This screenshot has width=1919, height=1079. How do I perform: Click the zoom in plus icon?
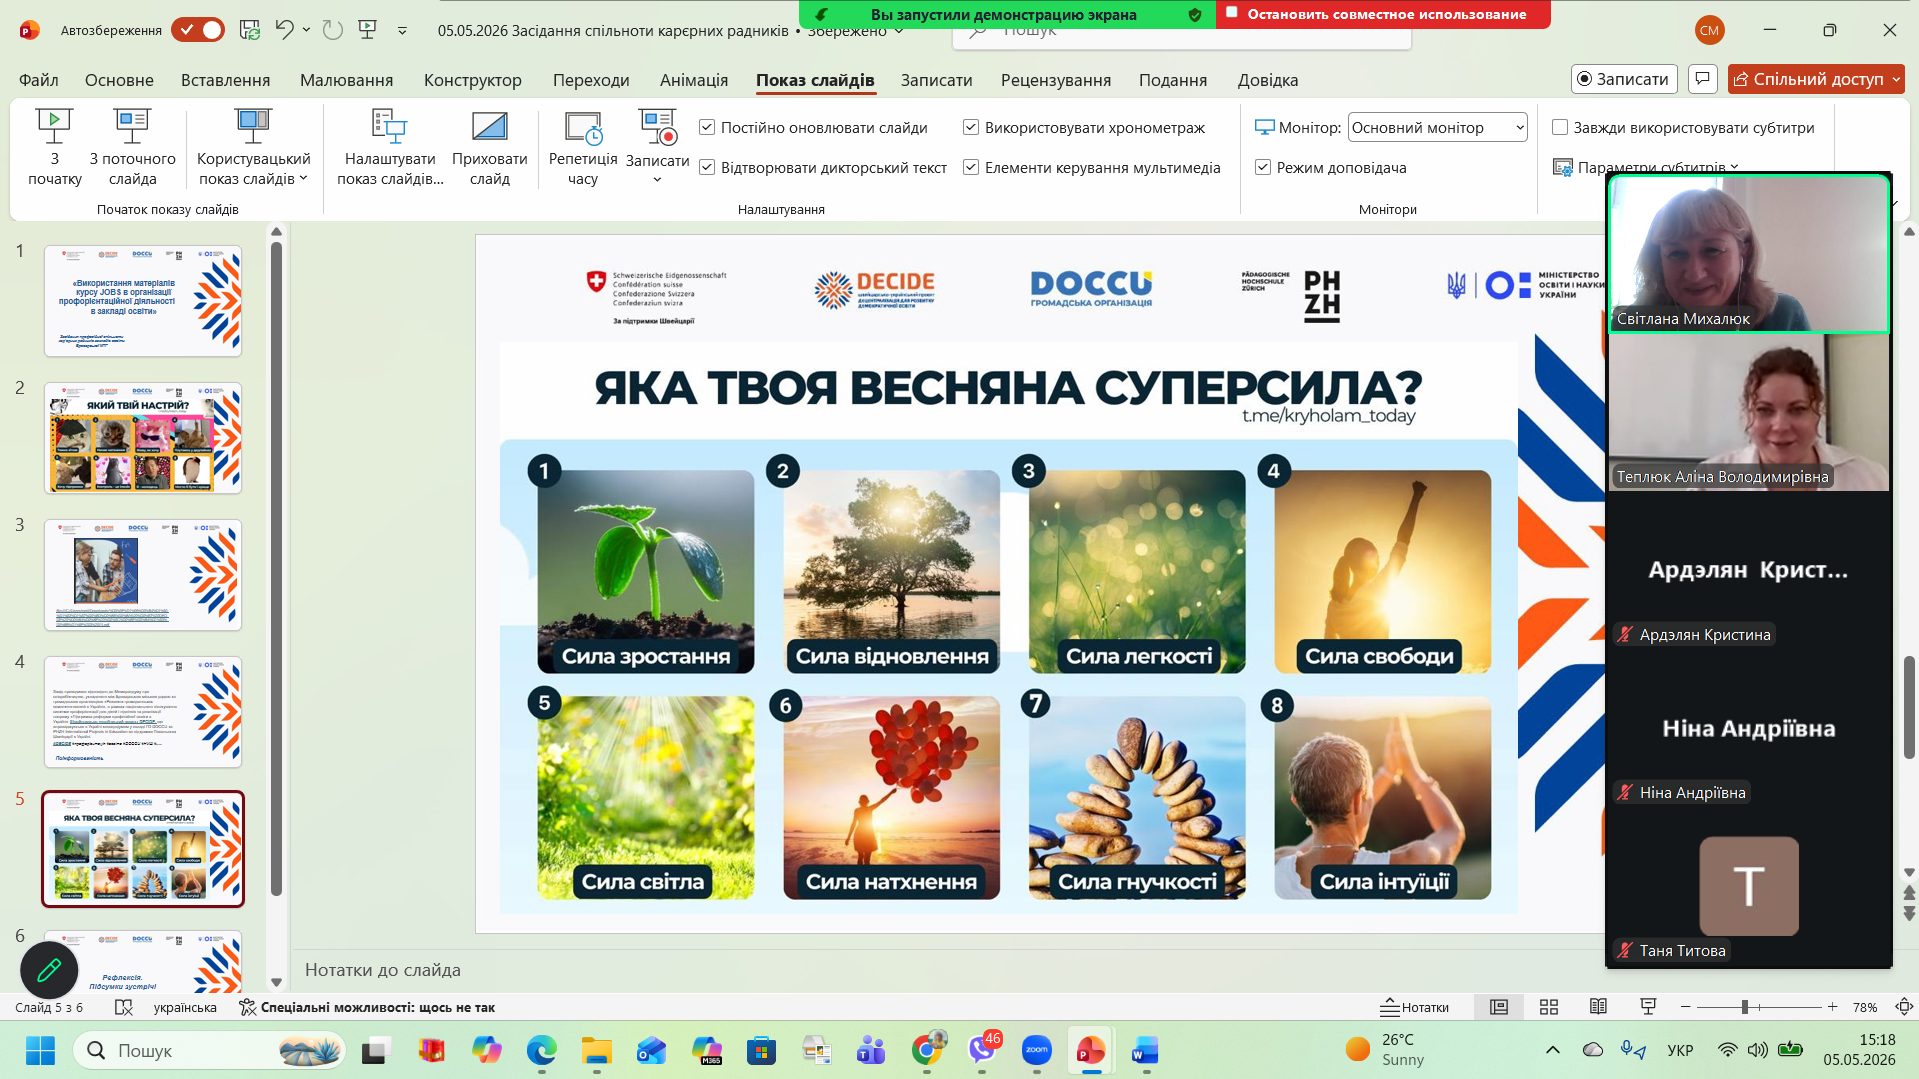coord(1832,1007)
